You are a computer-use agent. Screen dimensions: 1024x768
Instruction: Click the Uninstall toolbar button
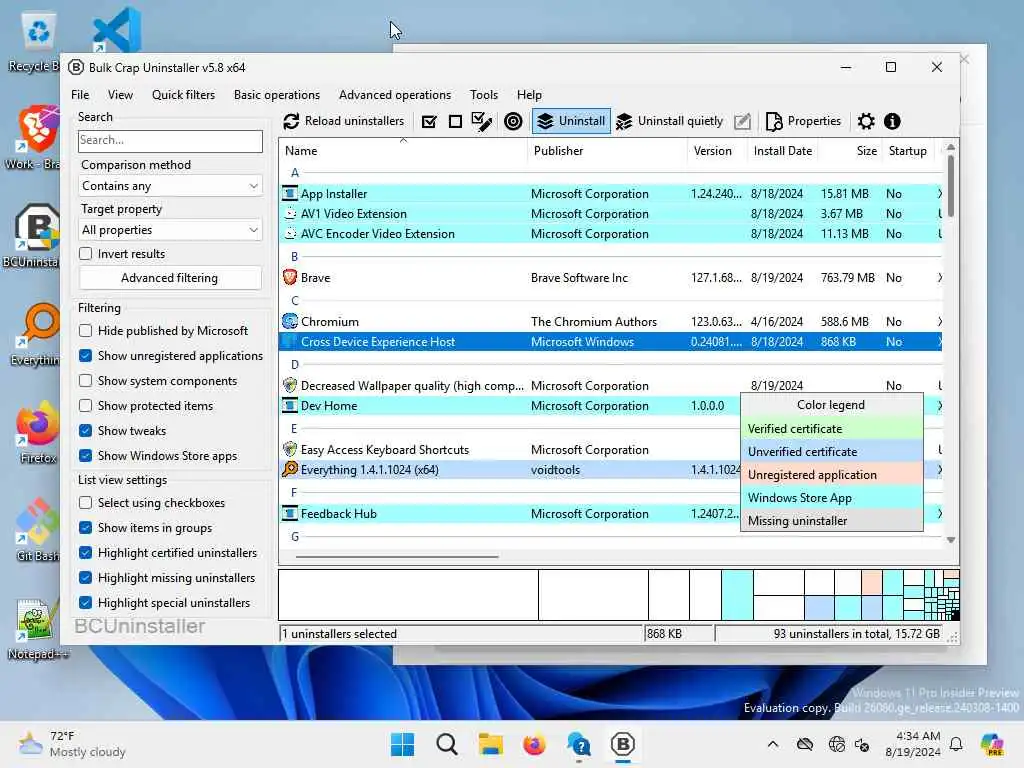click(x=571, y=121)
